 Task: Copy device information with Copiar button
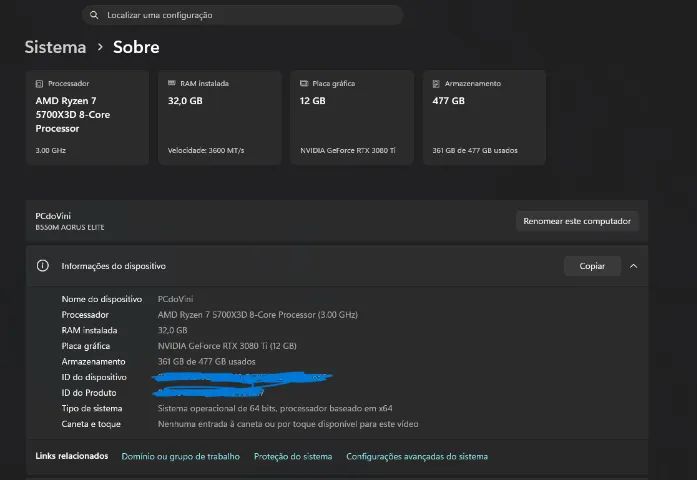coord(592,266)
